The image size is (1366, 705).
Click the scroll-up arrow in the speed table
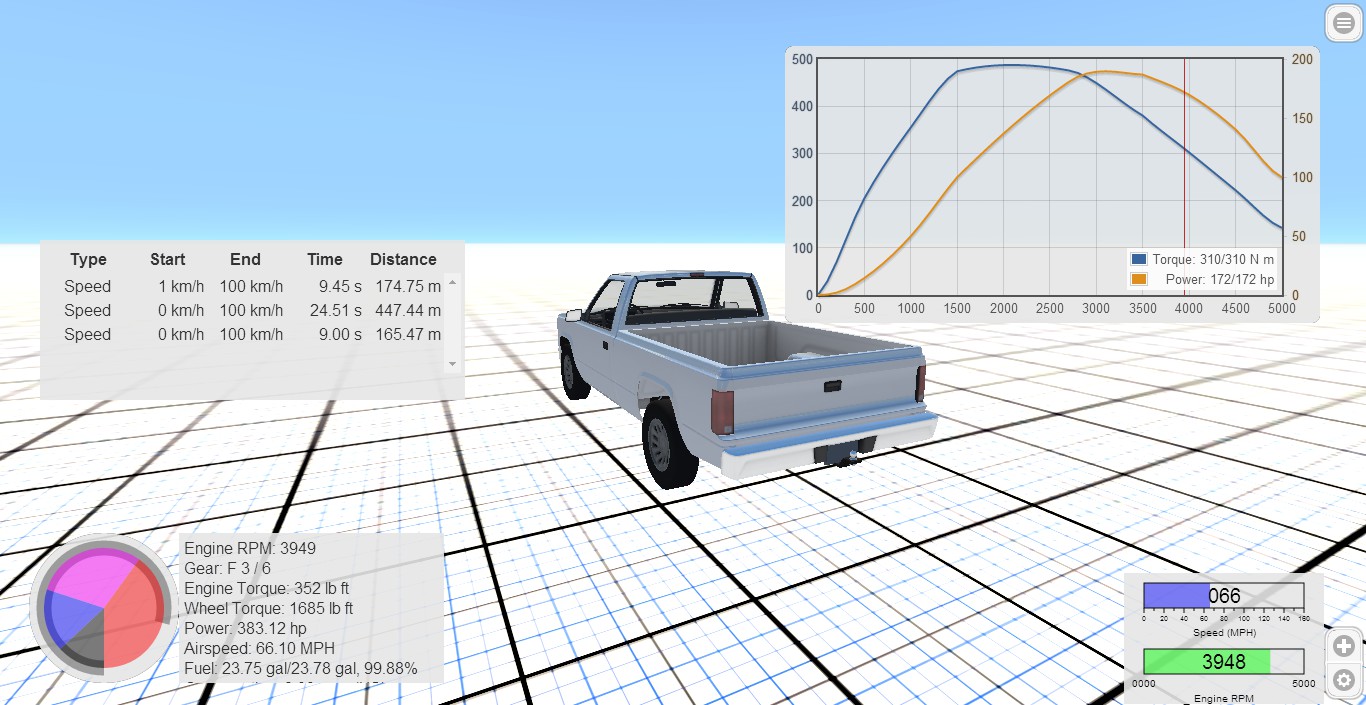pyautogui.click(x=452, y=283)
